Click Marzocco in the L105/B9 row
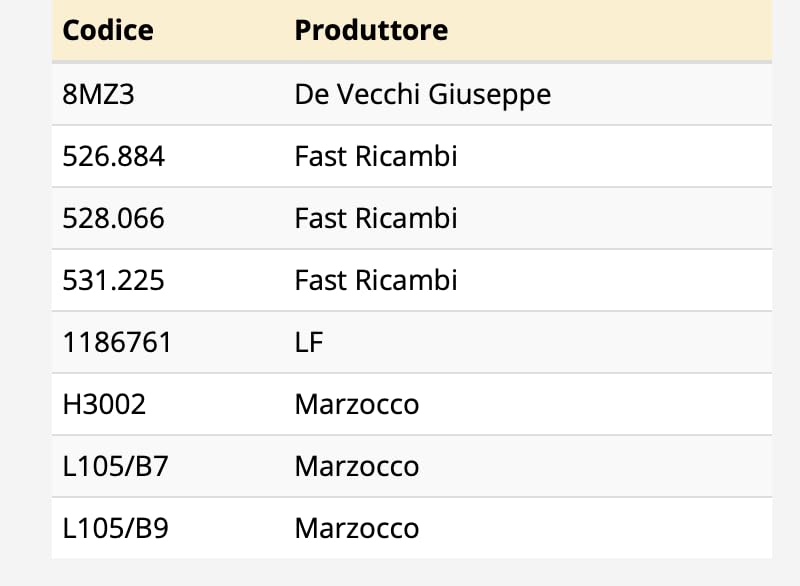800x586 pixels. point(357,529)
